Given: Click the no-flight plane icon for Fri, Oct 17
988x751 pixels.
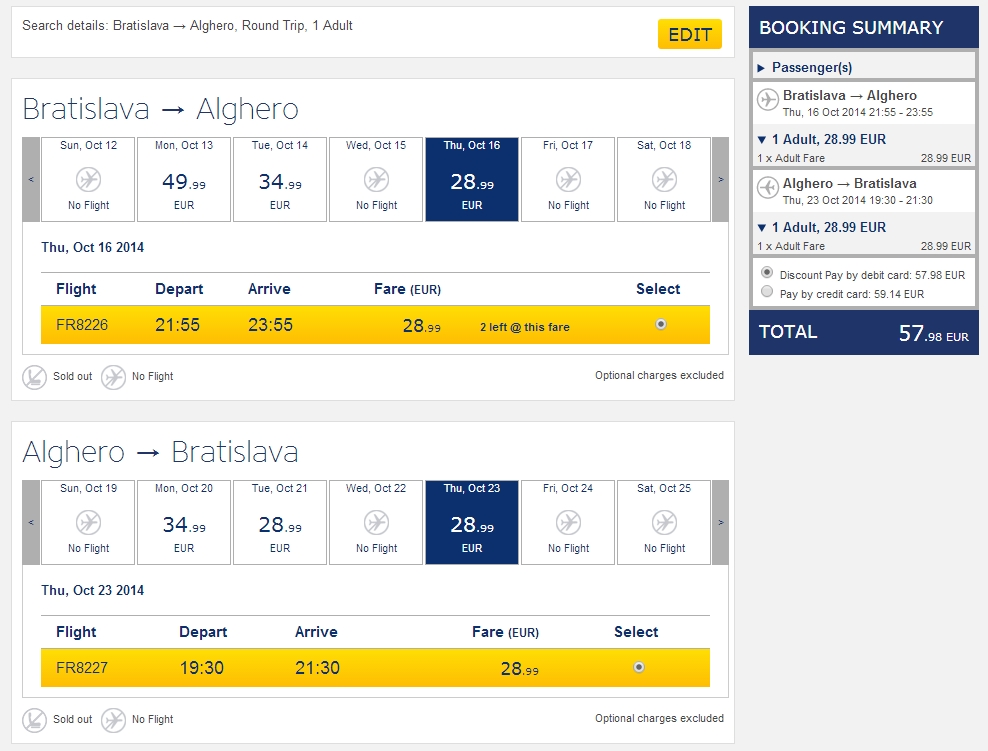Looking at the screenshot, I should [x=568, y=180].
